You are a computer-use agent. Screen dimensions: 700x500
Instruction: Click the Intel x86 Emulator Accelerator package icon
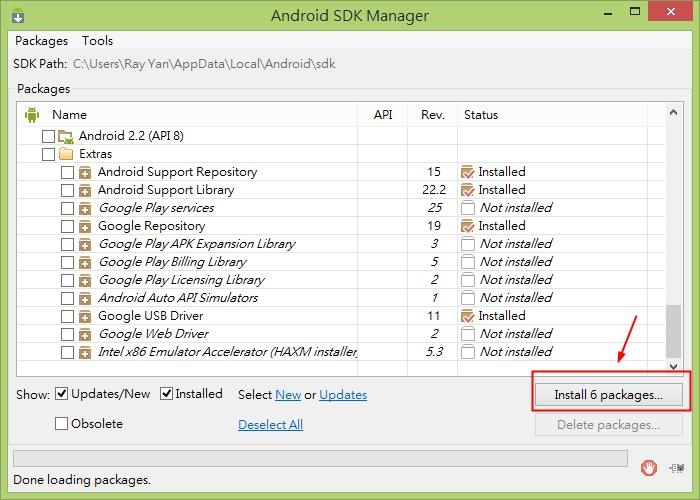click(x=85, y=352)
